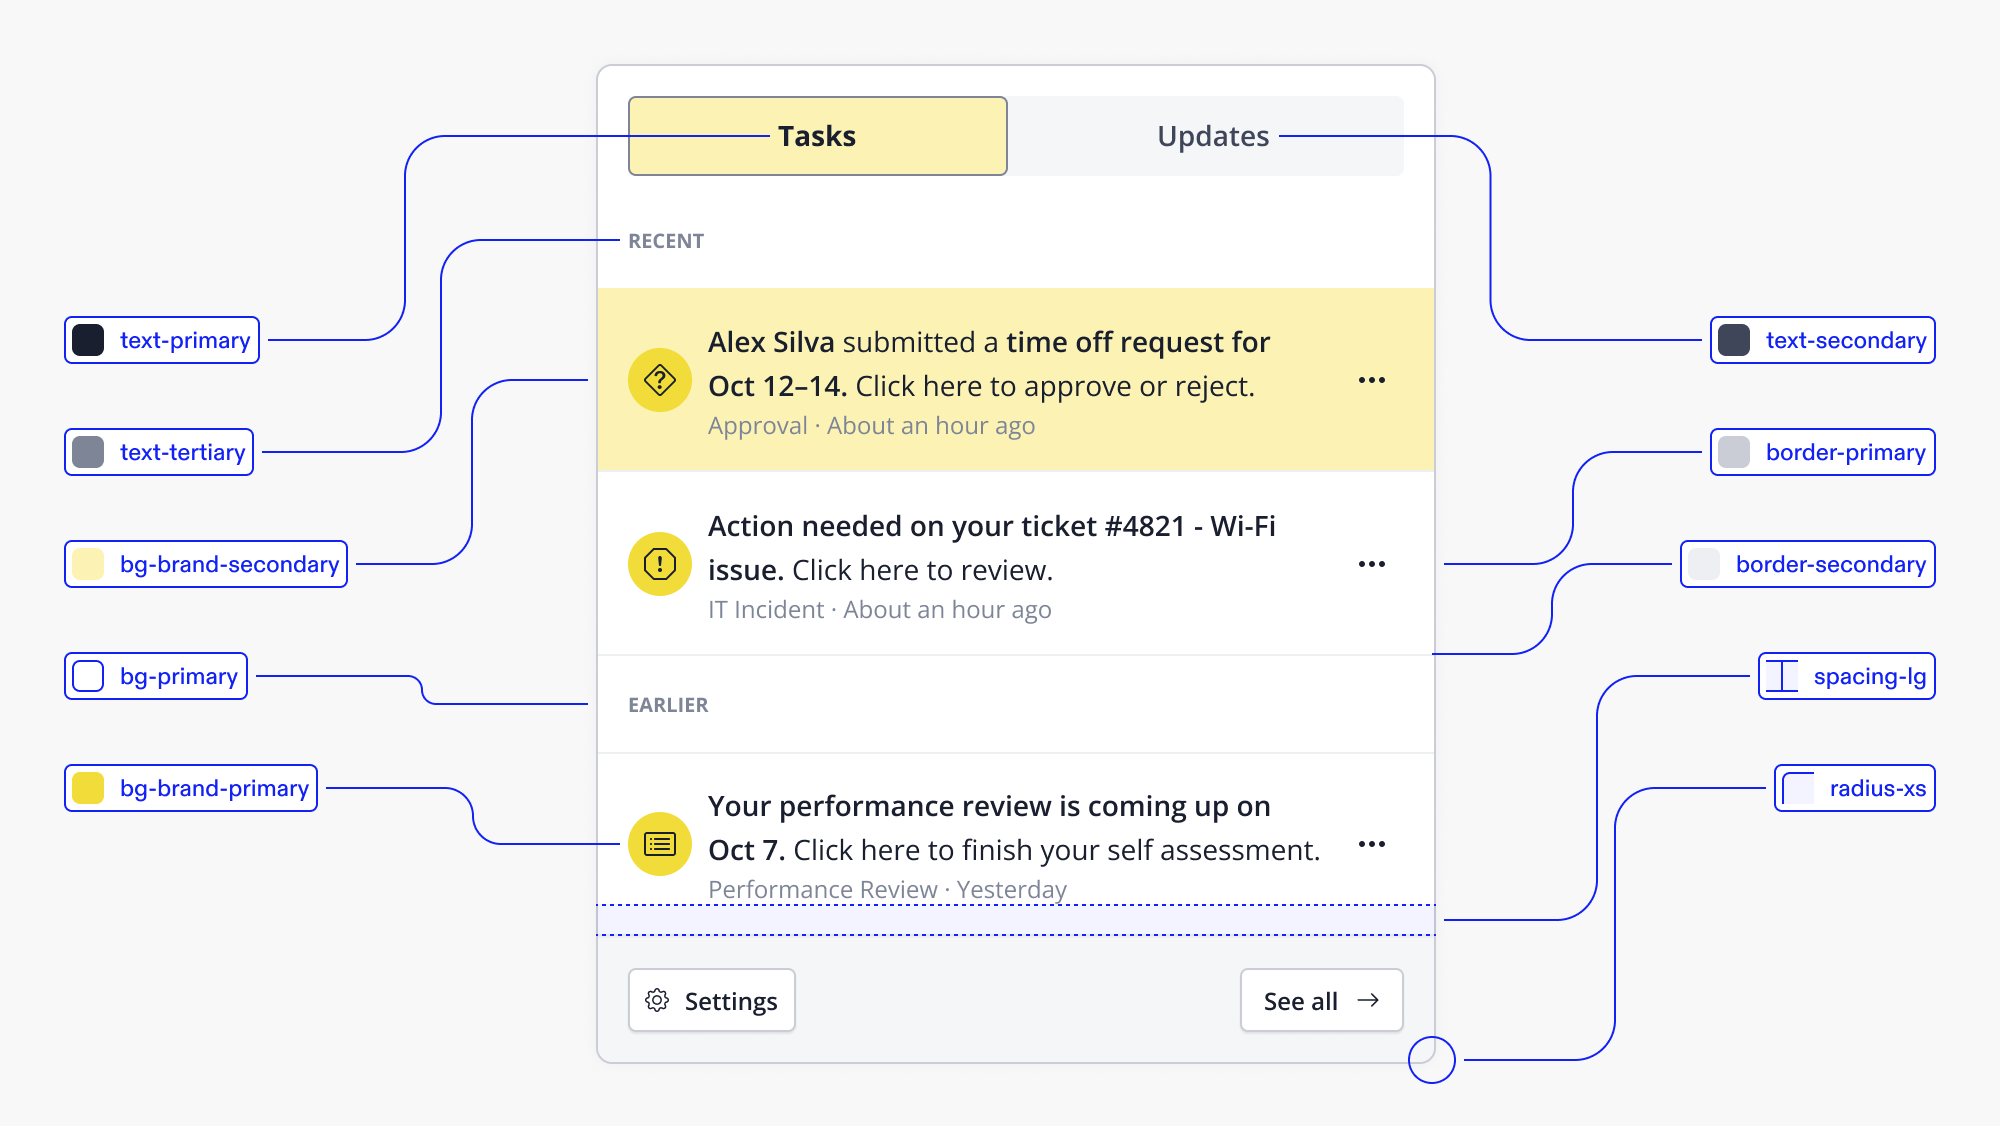Image resolution: width=2000 pixels, height=1126 pixels.
Task: Open more options for ticket #4821
Action: pos(1372,564)
